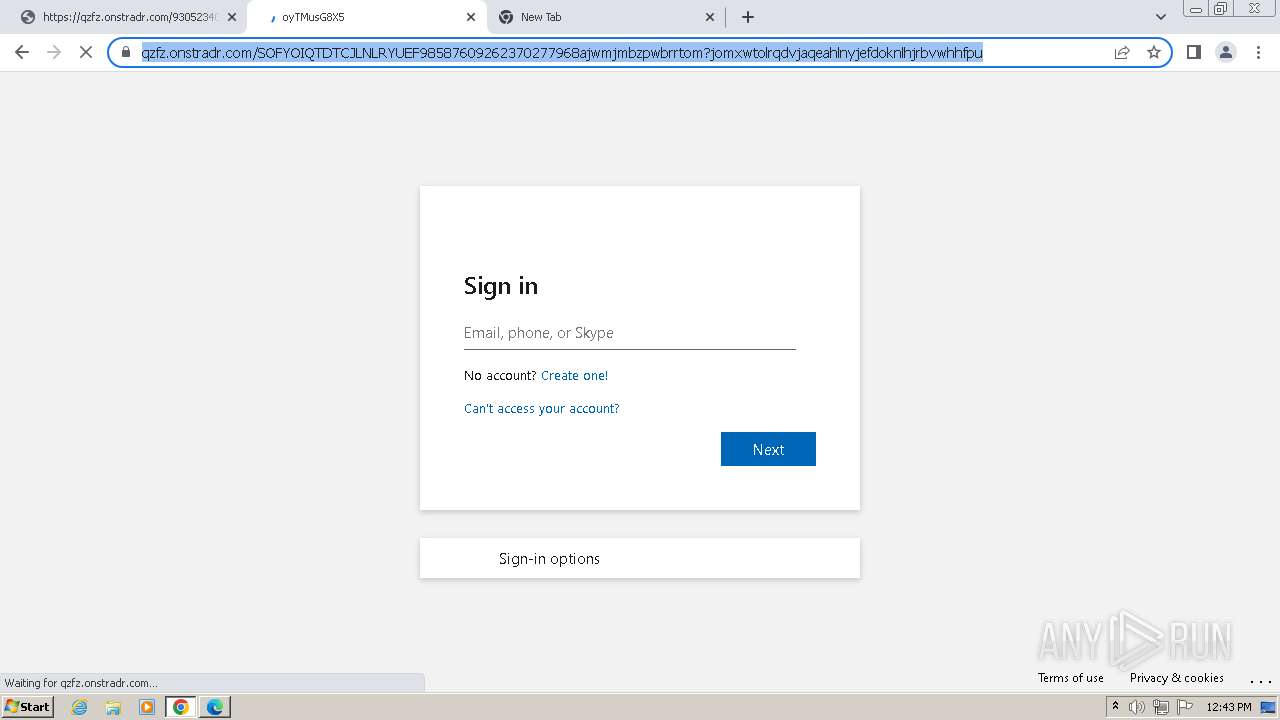Open the Action Center flag icon
Image resolution: width=1280 pixels, height=720 pixels.
pos(1186,707)
